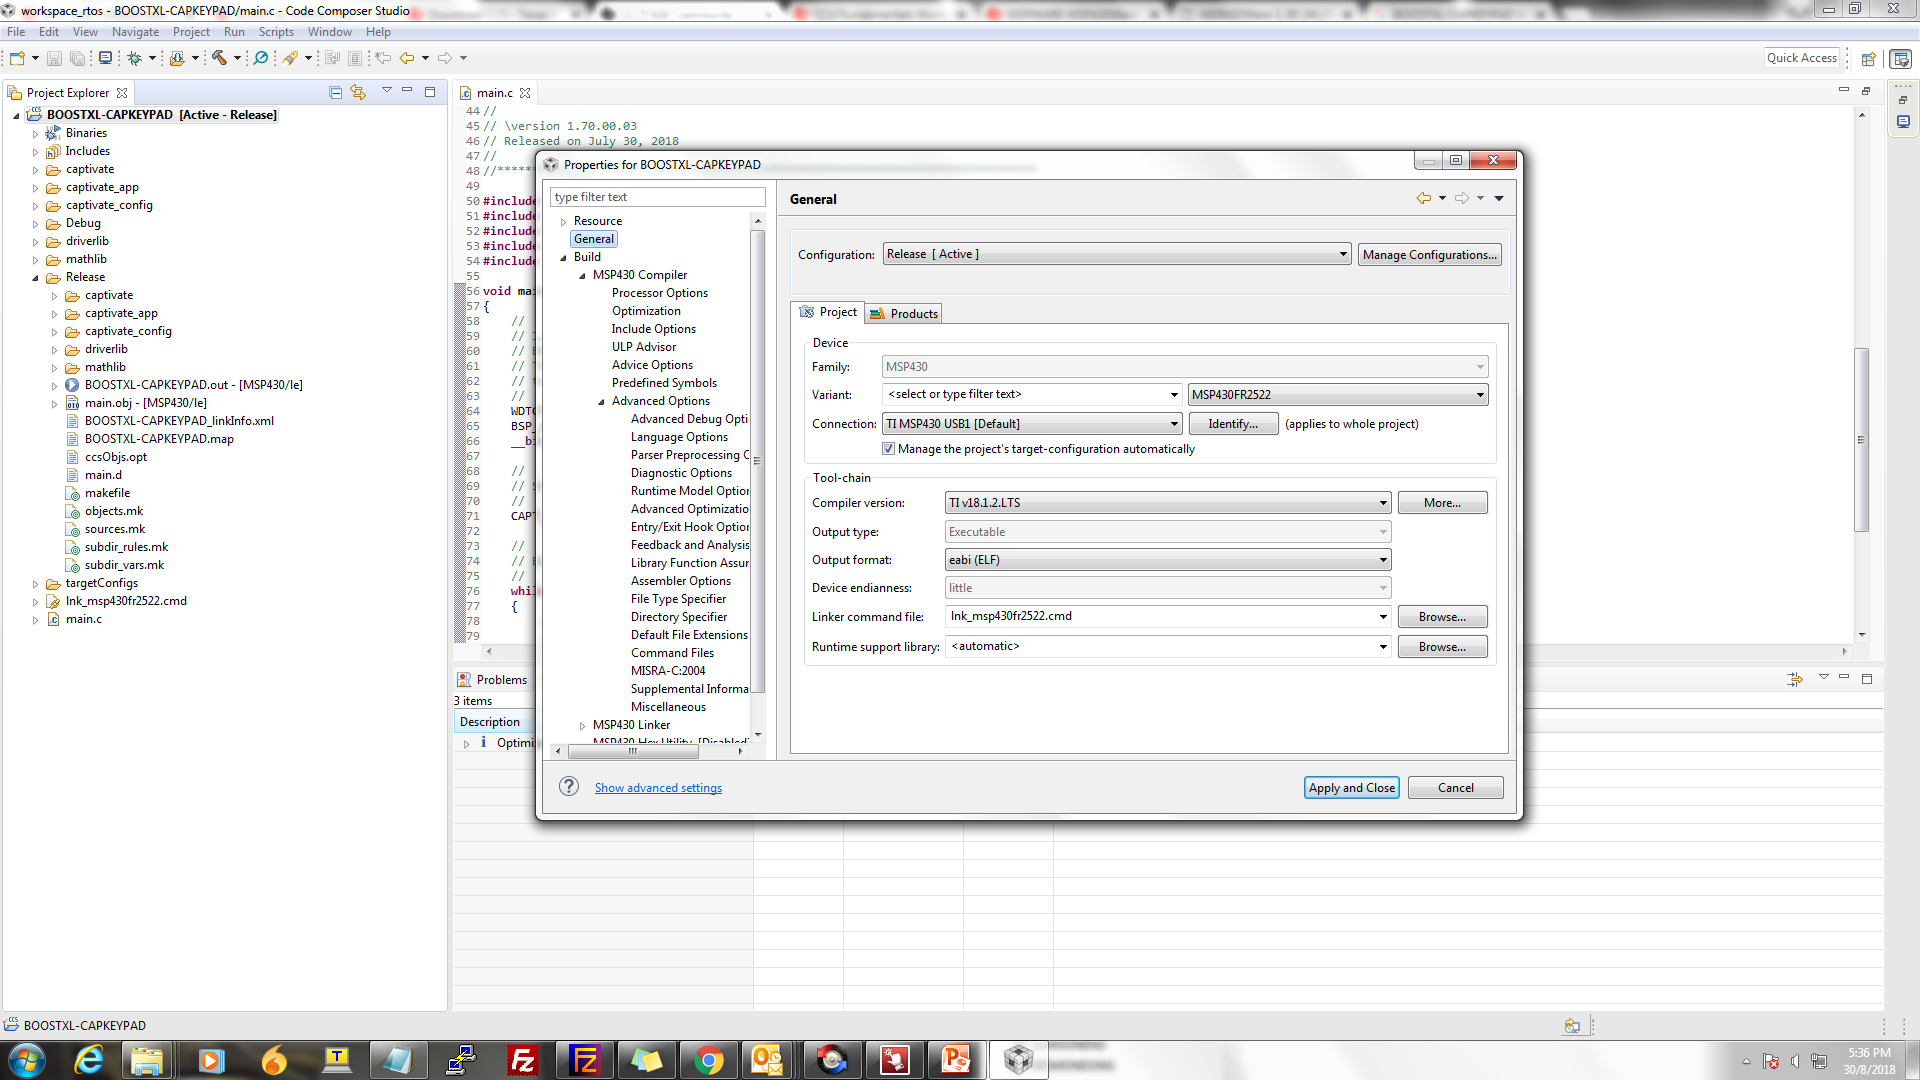Open the Scripts menu
1920x1080 pixels.
click(x=276, y=32)
